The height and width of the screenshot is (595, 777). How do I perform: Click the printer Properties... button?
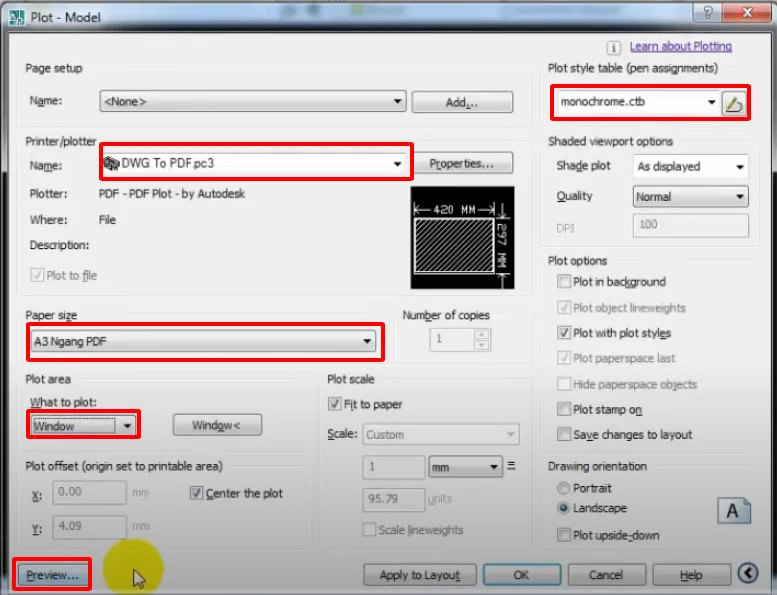(461, 163)
